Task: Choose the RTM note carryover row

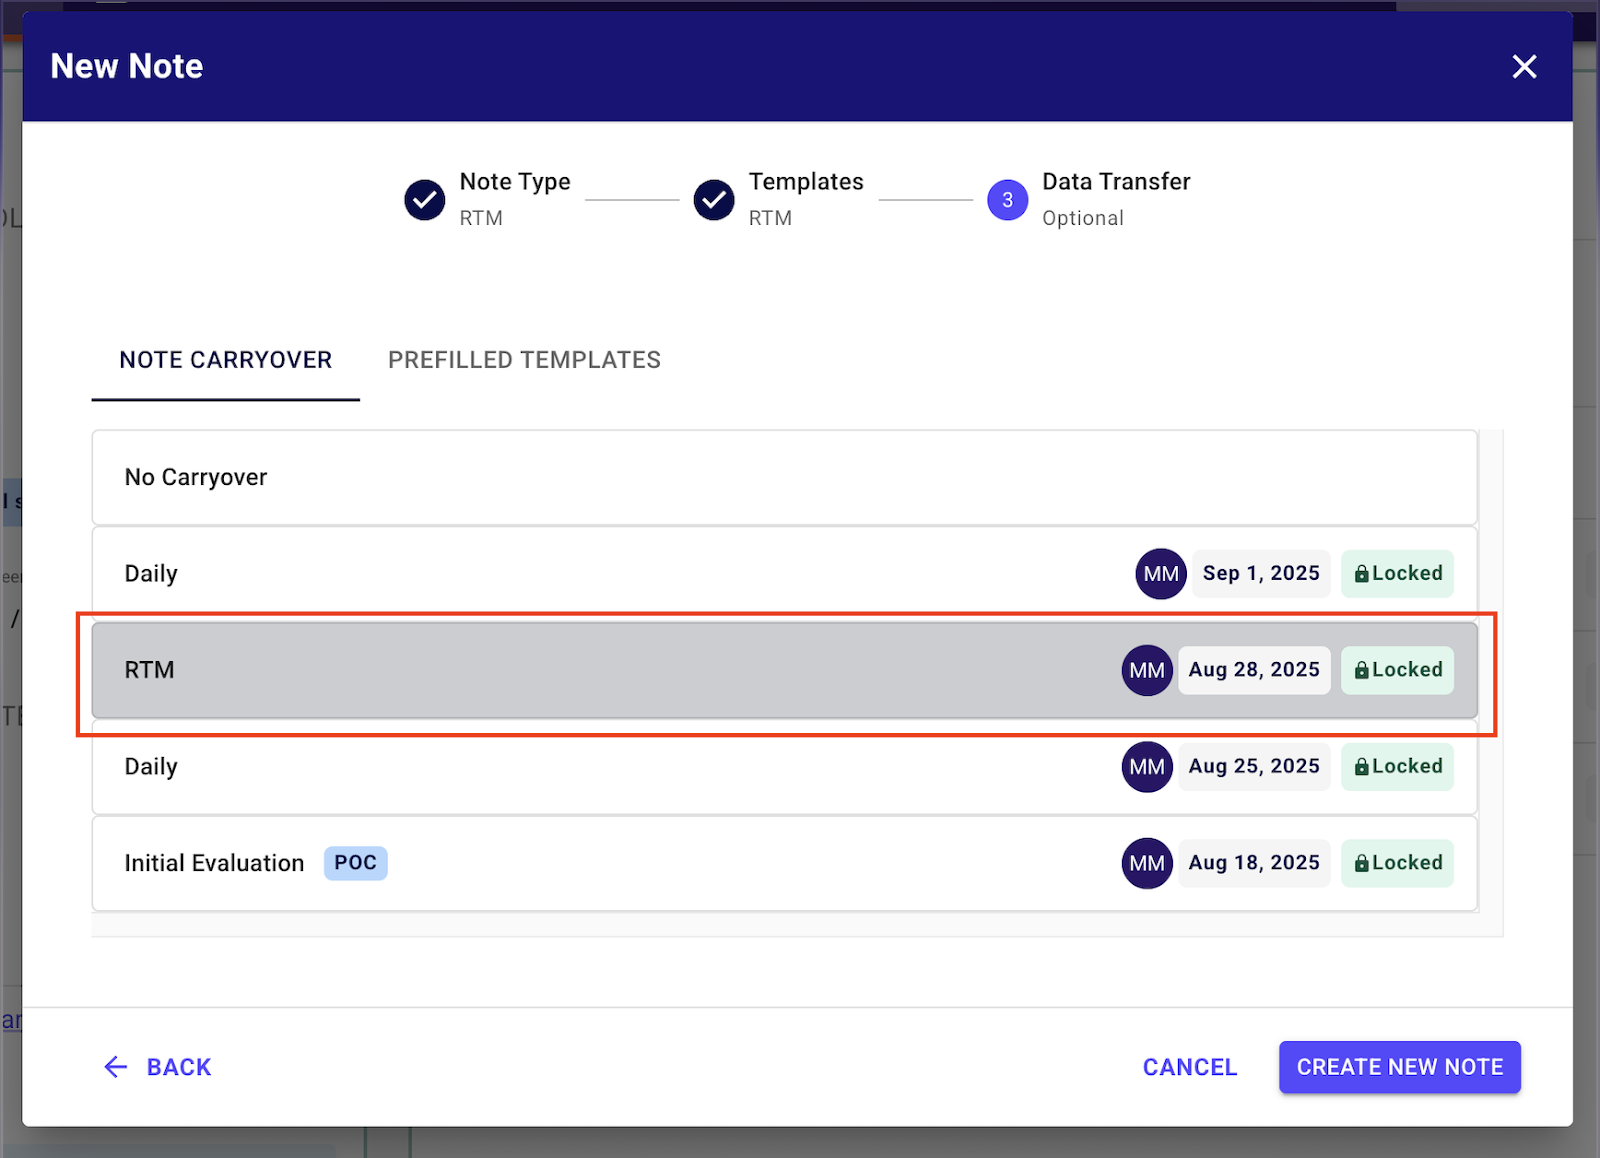Action: [600, 670]
